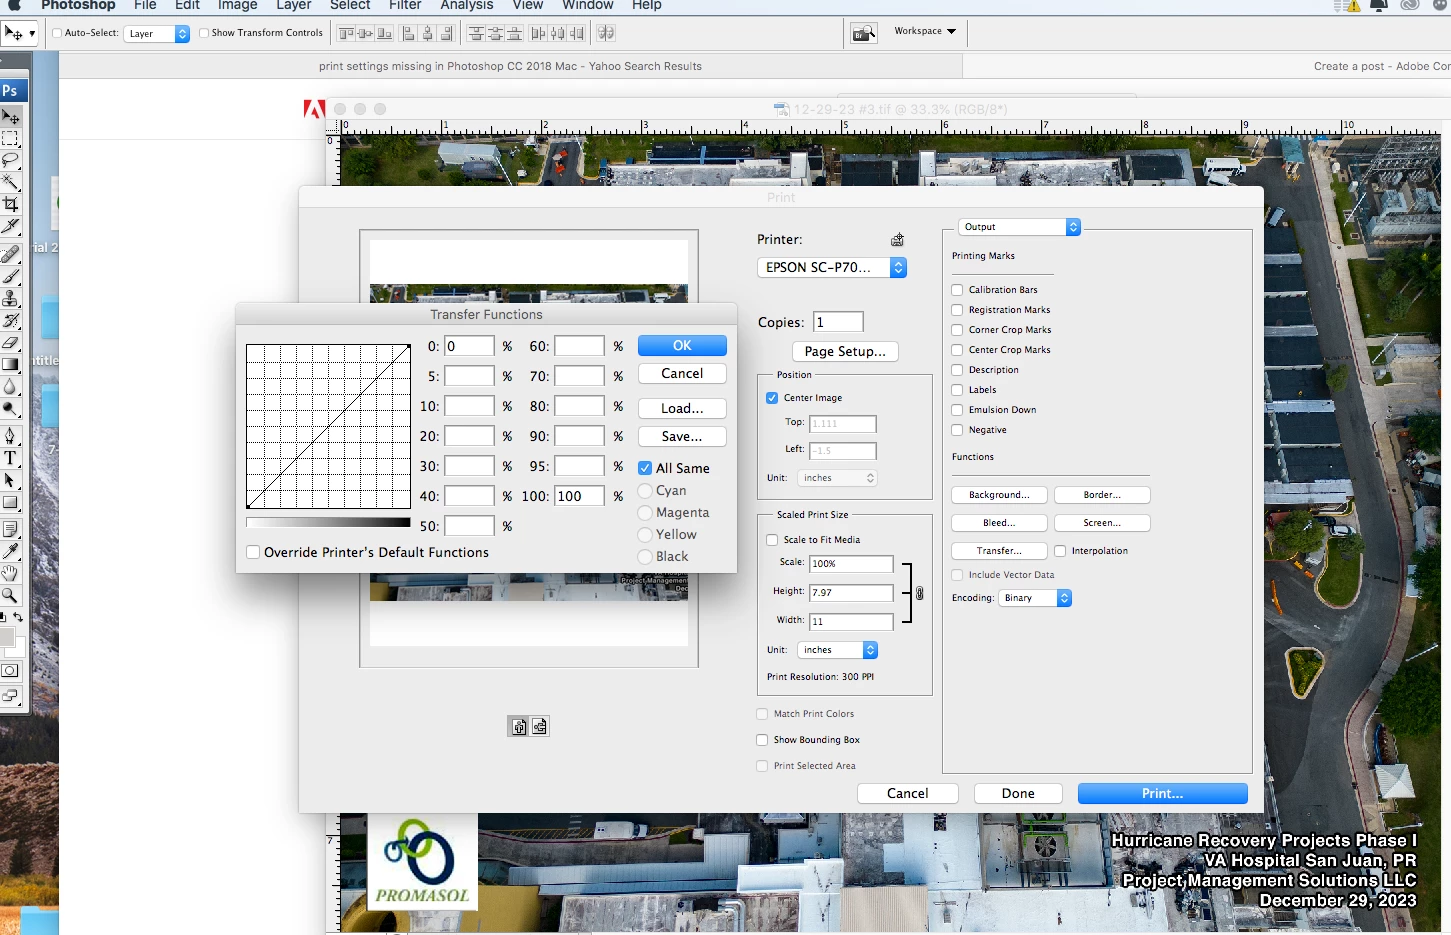1451x935 pixels.
Task: Open tool preset picker arrow
Action: click(x=32, y=34)
